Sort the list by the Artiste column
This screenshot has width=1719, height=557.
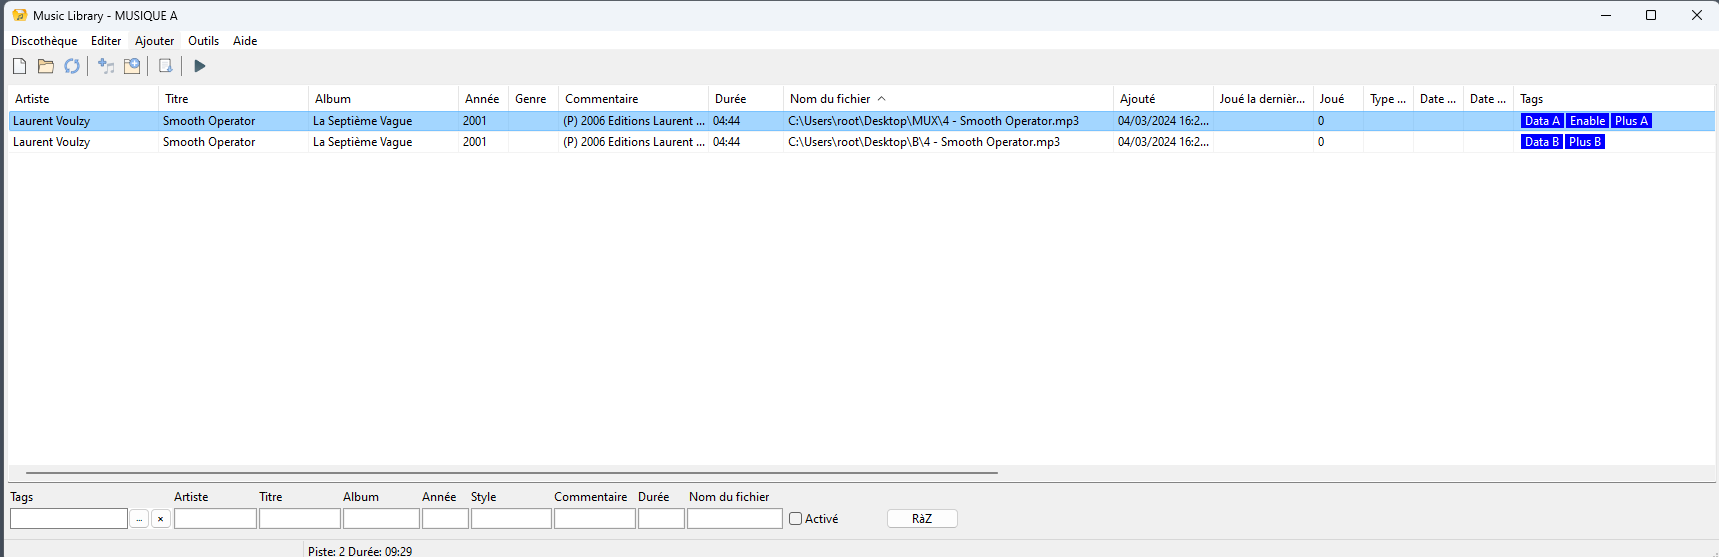32,99
